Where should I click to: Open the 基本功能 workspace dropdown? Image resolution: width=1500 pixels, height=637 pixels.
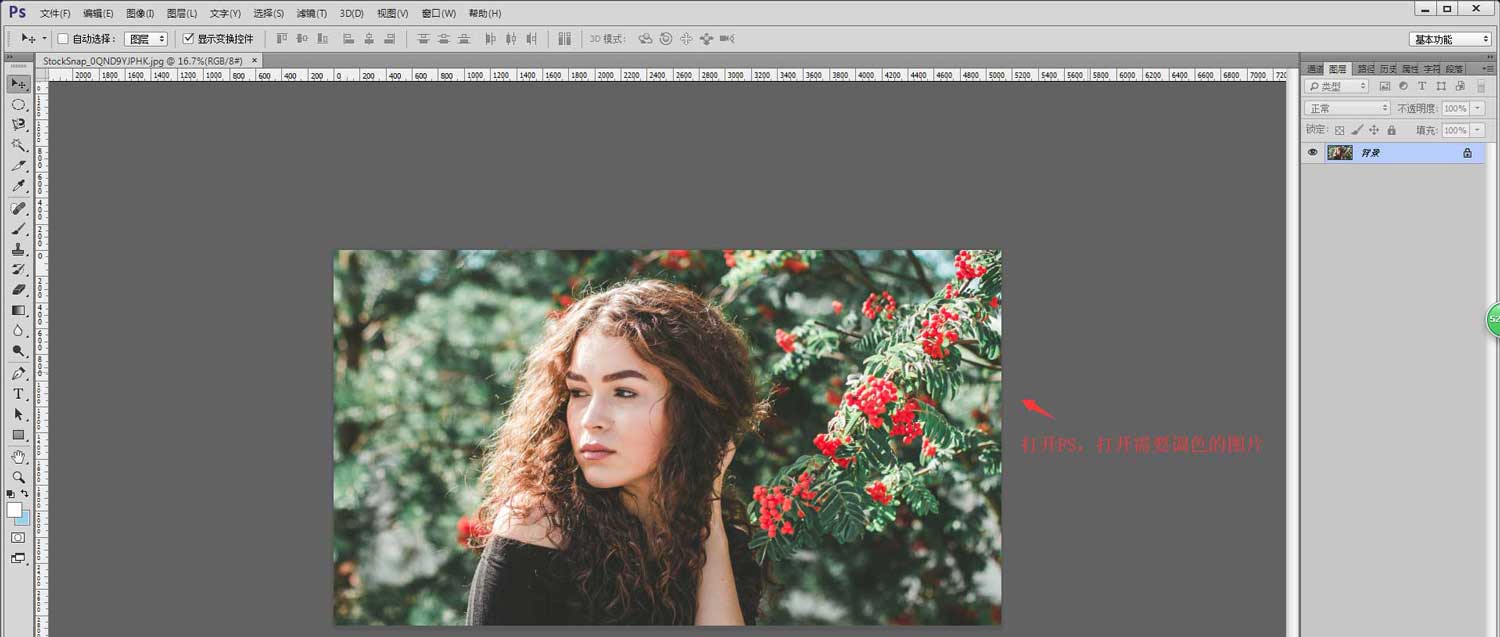pyautogui.click(x=1450, y=39)
